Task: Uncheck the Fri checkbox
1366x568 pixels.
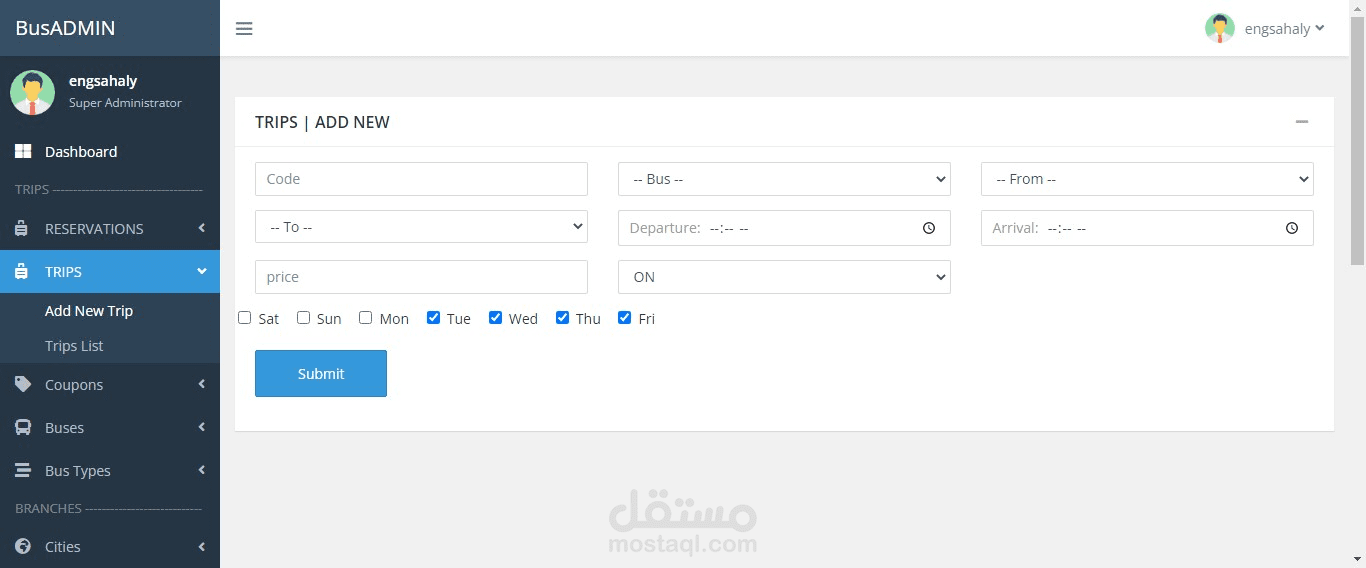Action: pyautogui.click(x=624, y=318)
